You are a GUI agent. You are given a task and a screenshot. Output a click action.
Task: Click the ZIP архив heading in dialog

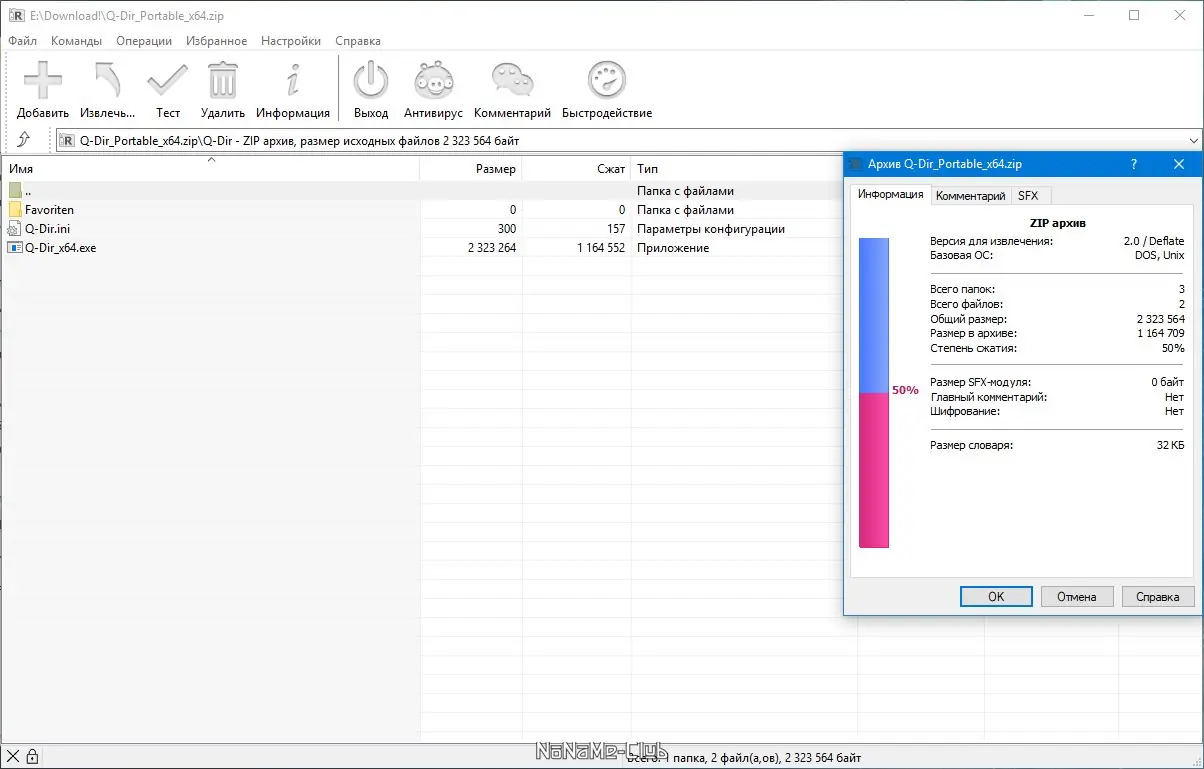pyautogui.click(x=1057, y=223)
